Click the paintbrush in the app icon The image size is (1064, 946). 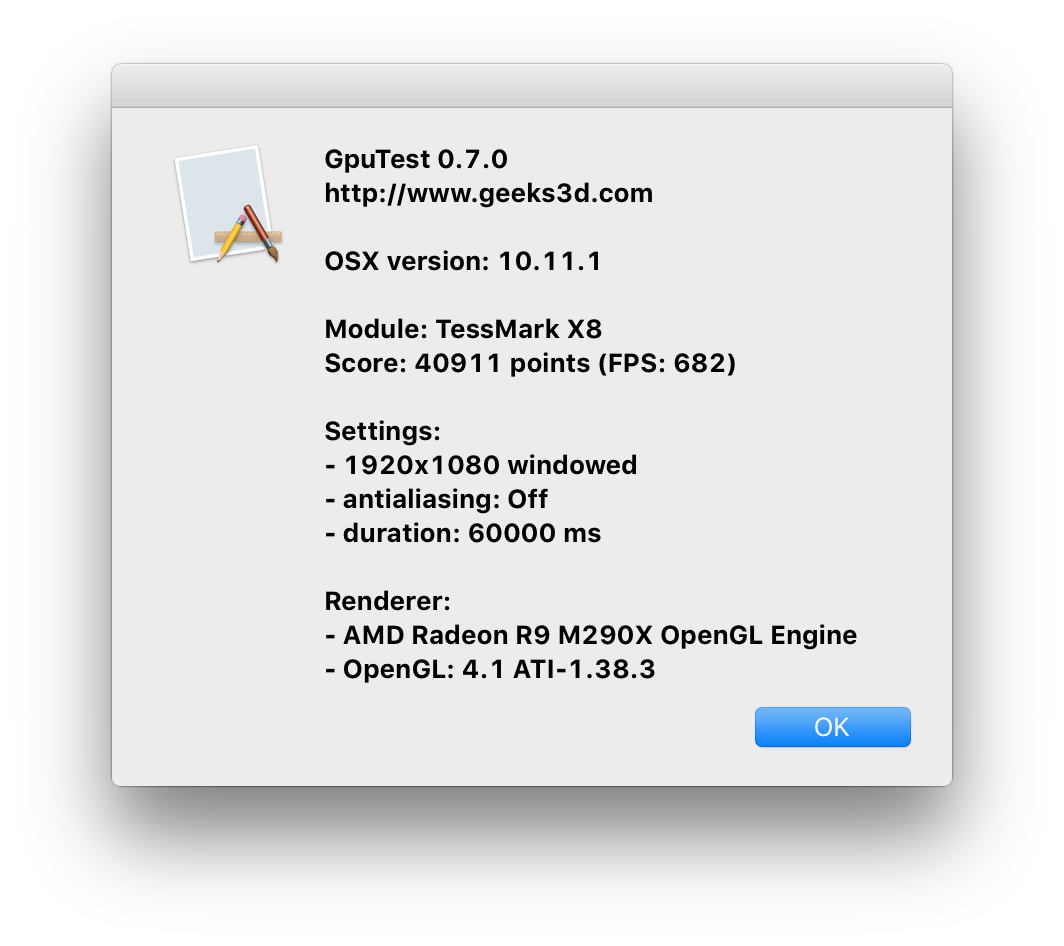point(261,233)
